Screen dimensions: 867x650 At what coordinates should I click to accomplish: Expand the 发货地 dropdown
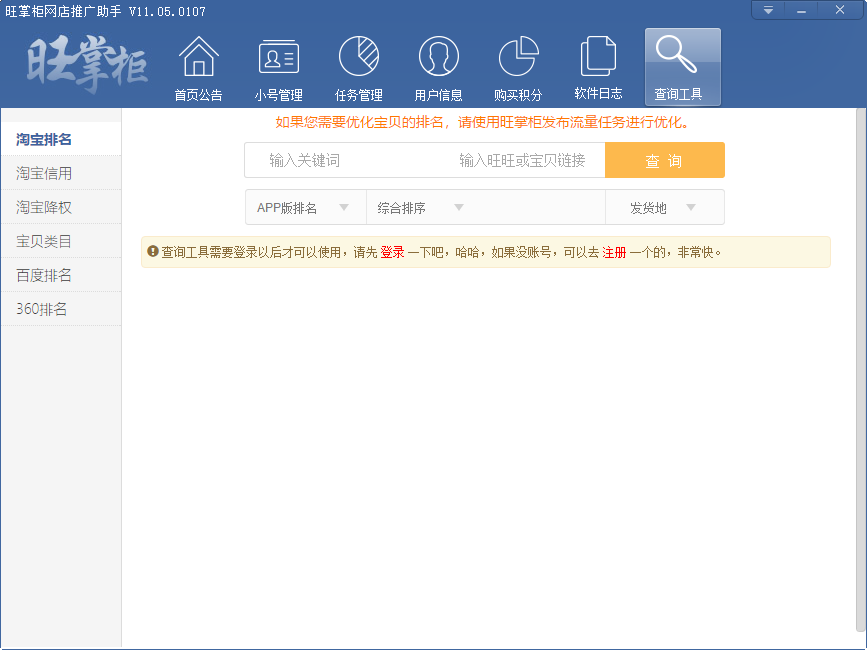pos(665,207)
